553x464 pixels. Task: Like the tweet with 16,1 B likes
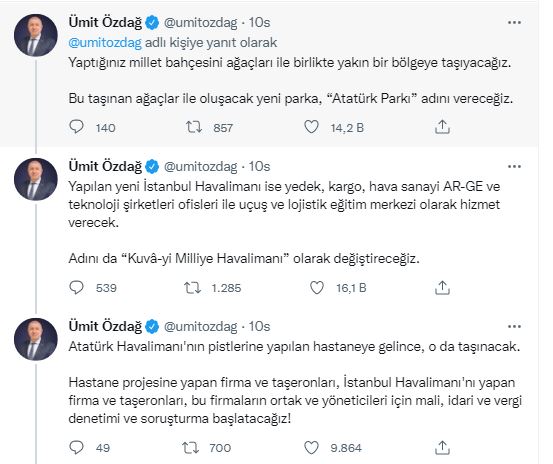click(x=317, y=288)
